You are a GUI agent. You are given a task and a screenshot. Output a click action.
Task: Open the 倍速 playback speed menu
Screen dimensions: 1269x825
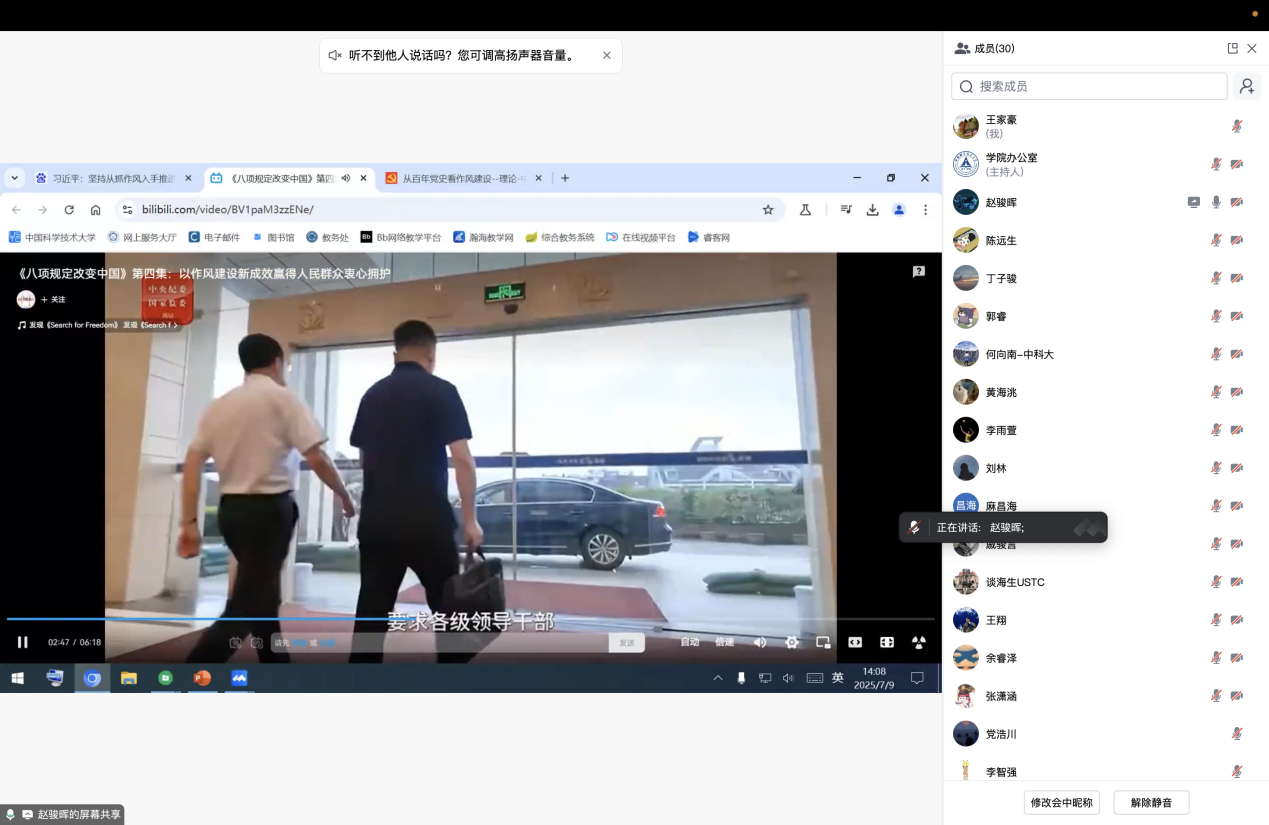724,642
